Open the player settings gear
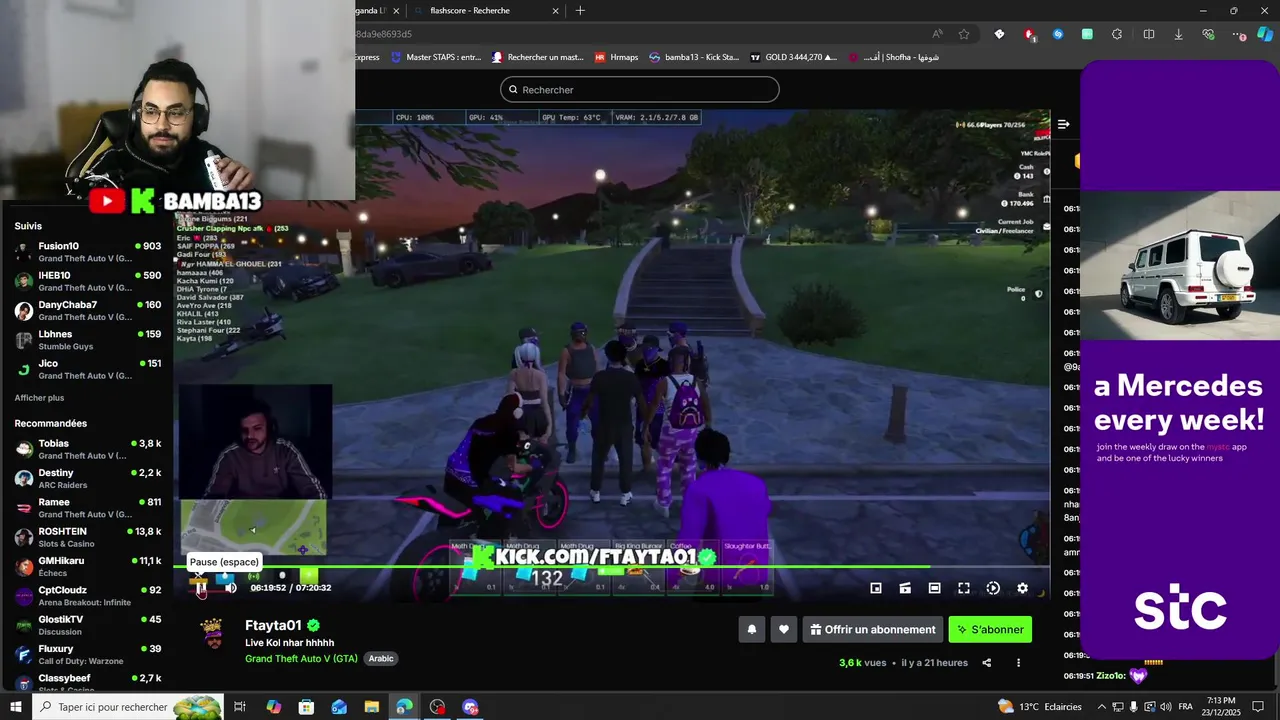 tap(1022, 588)
